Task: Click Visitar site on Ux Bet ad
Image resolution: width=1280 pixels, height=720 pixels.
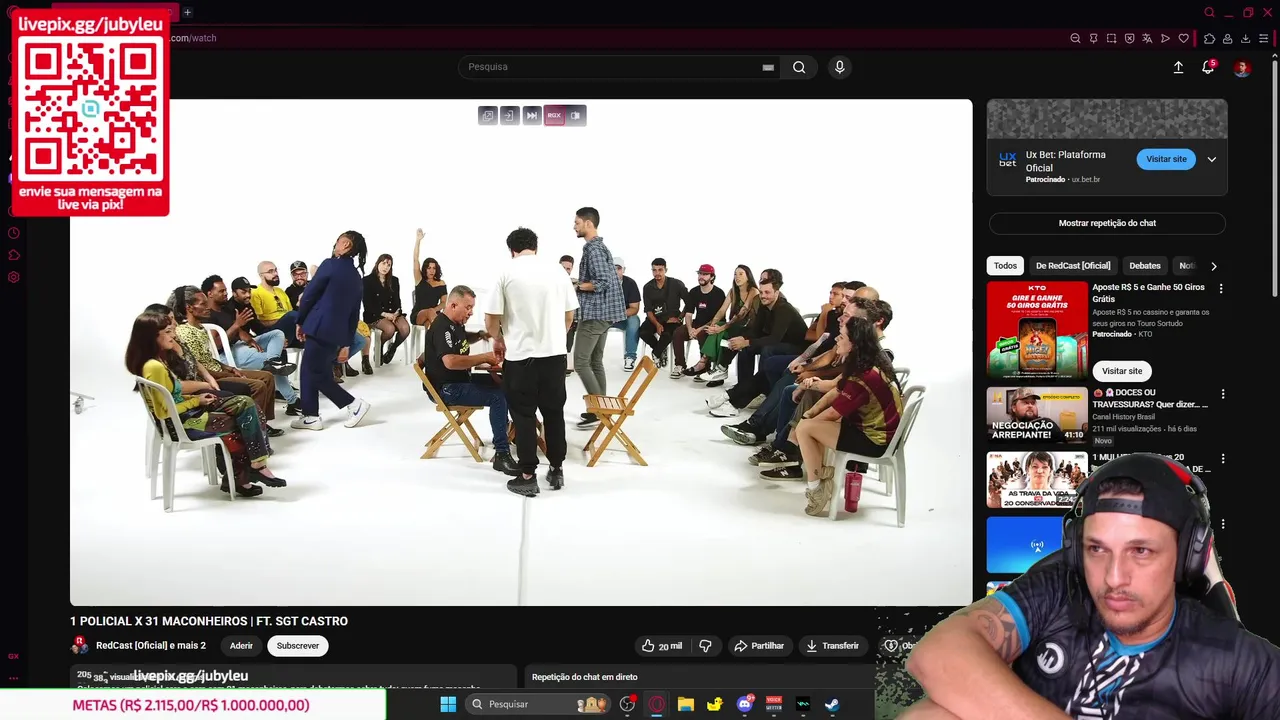Action: click(1166, 159)
